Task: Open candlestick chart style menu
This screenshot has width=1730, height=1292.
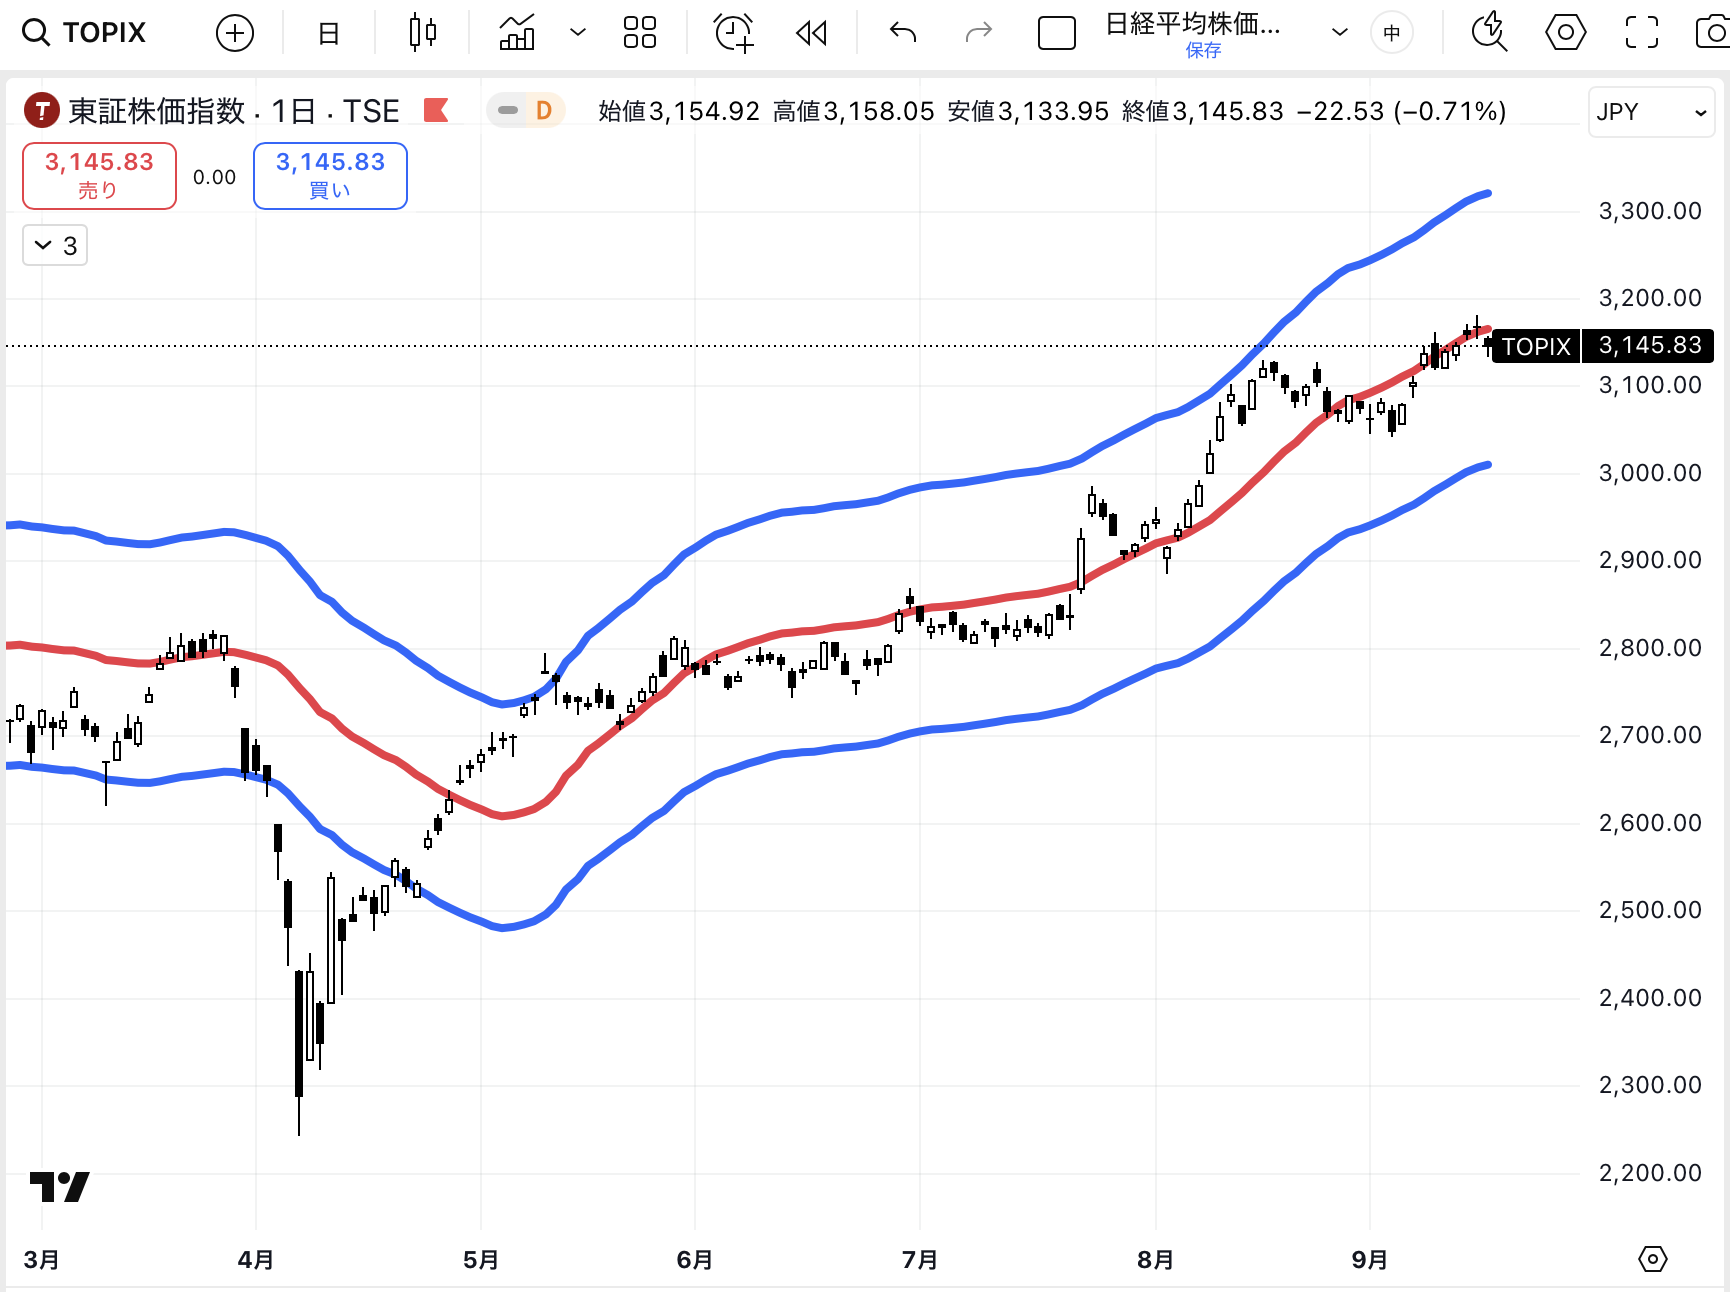Action: point(423,33)
